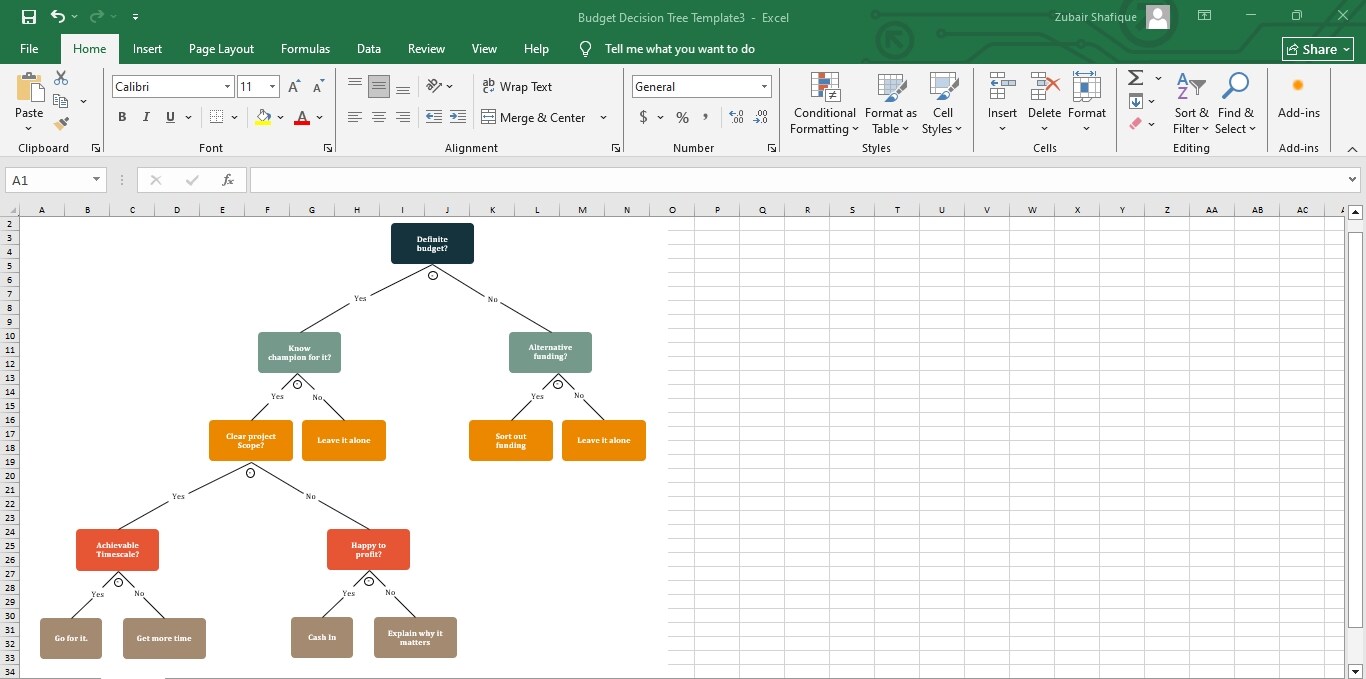Click the Increase Decimal icon
1366x679 pixels.
tap(735, 117)
